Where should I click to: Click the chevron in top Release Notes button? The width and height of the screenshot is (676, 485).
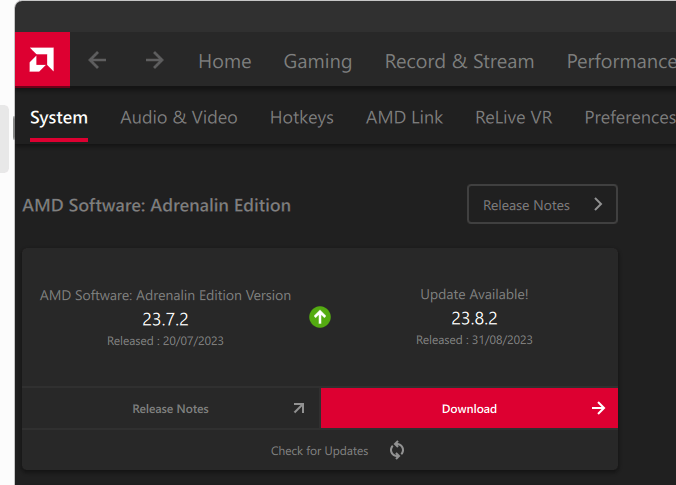[x=598, y=204]
